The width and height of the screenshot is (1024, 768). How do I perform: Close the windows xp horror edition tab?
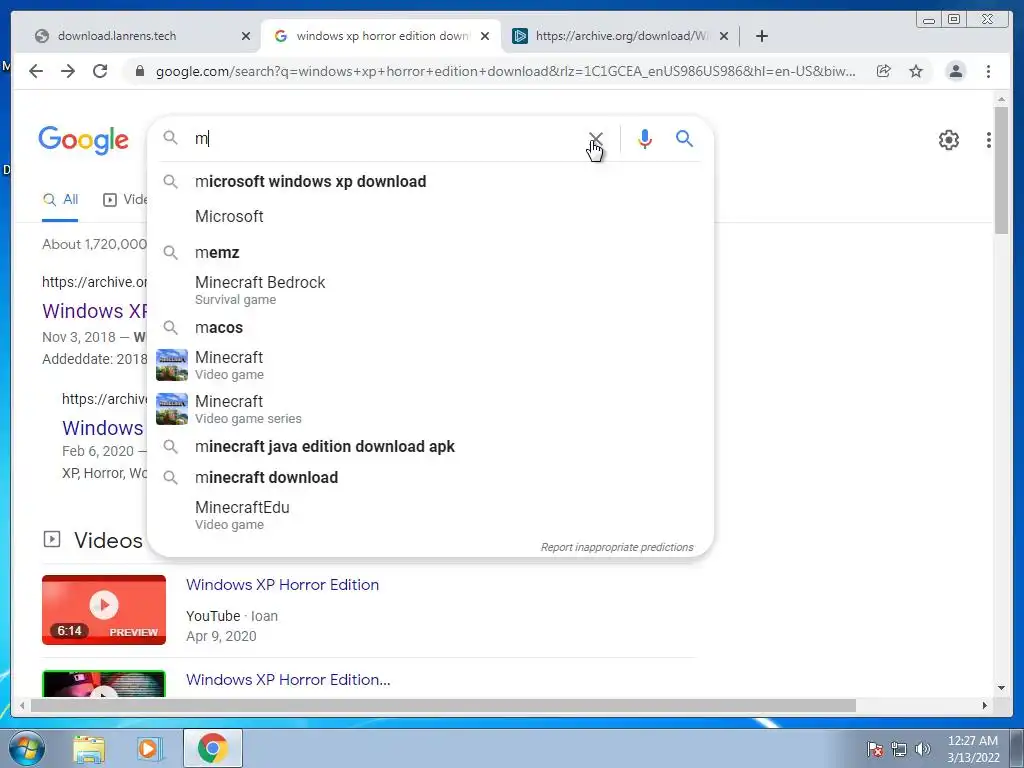[x=485, y=37]
